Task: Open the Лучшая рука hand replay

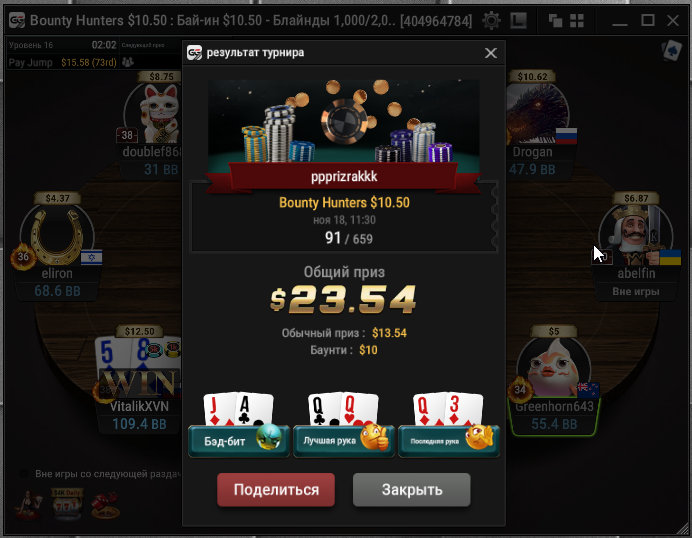Action: pyautogui.click(x=344, y=440)
